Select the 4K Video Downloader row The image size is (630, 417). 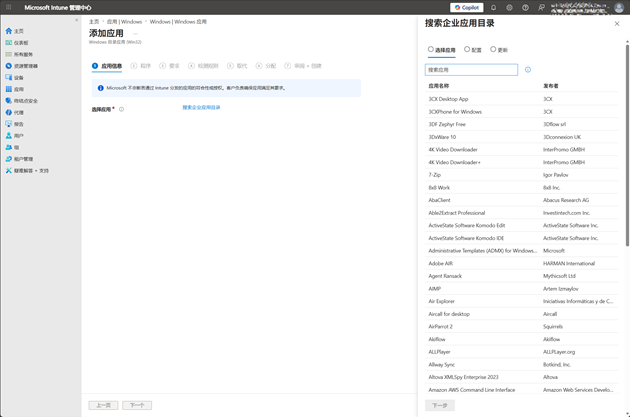coord(522,149)
